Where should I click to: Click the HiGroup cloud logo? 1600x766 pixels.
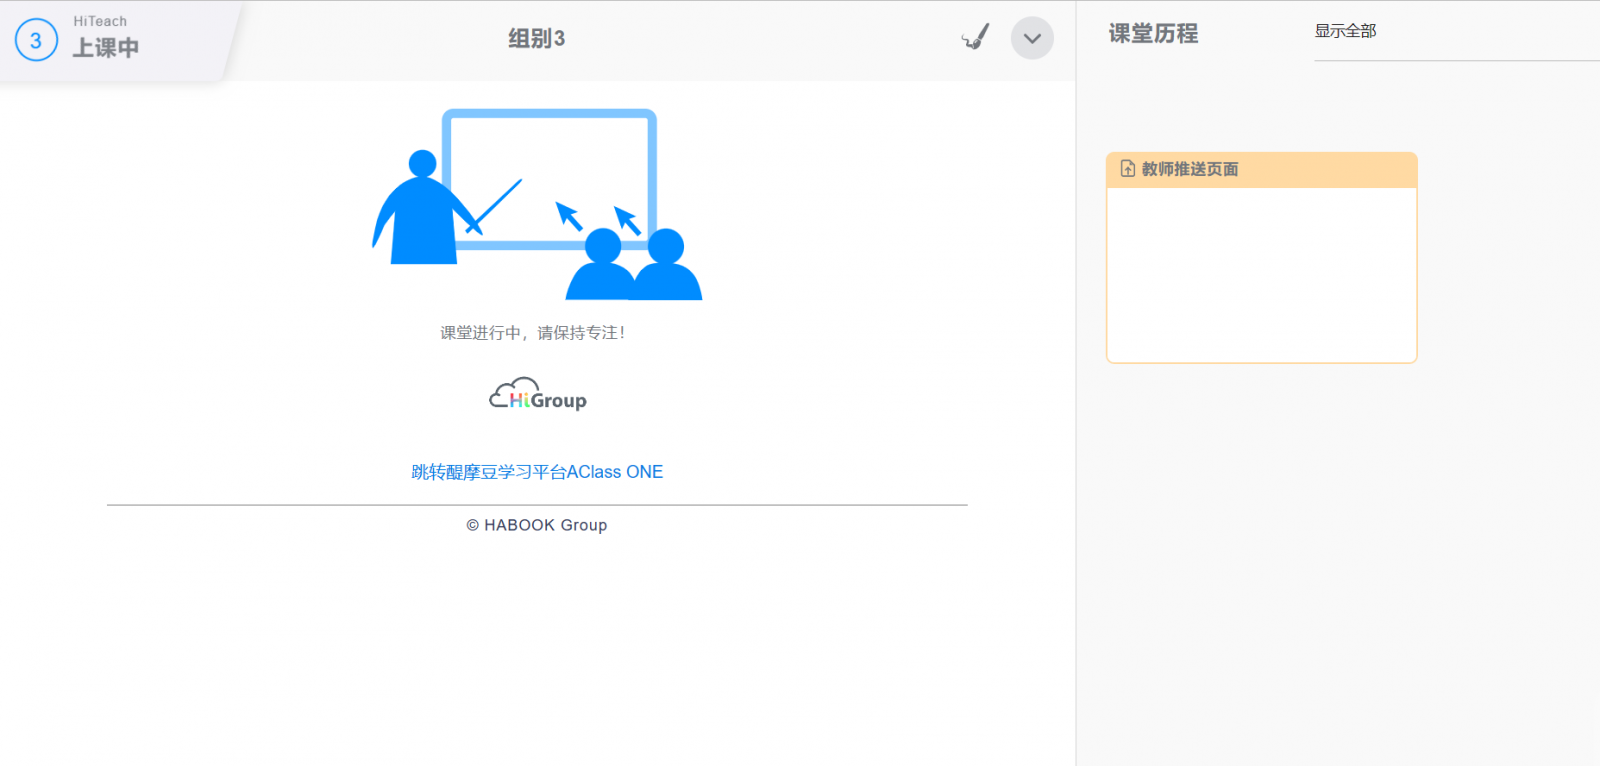[537, 396]
